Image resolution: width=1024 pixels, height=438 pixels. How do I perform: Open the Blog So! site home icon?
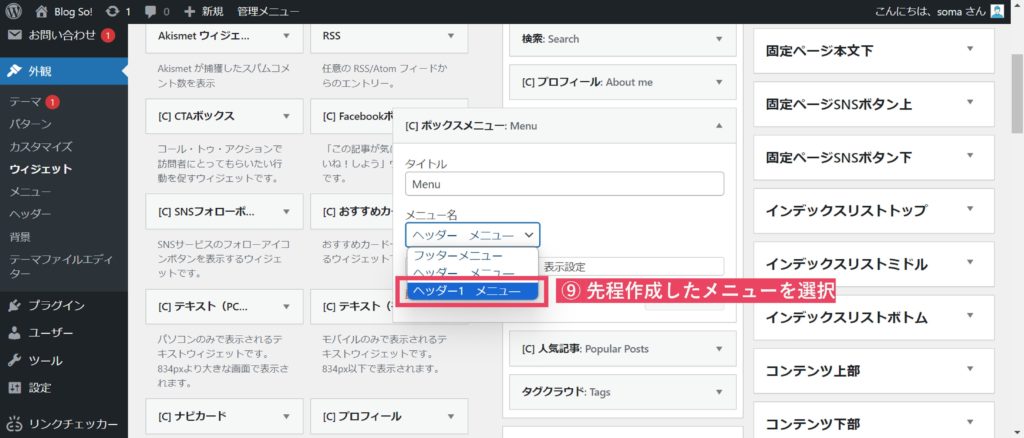41,12
